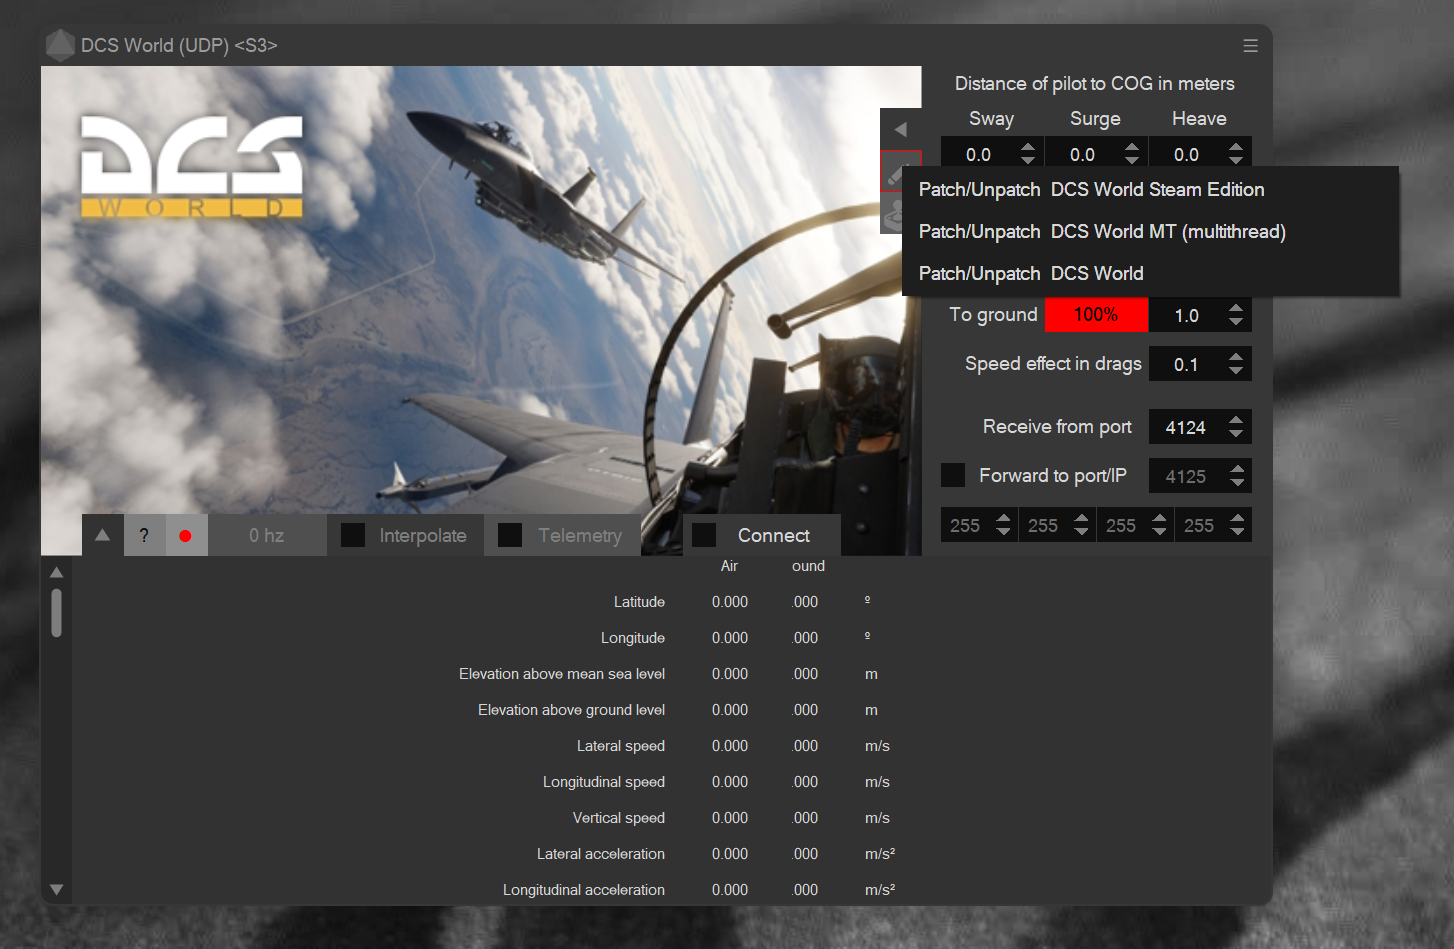Click the red 100% To ground bar

(1096, 315)
